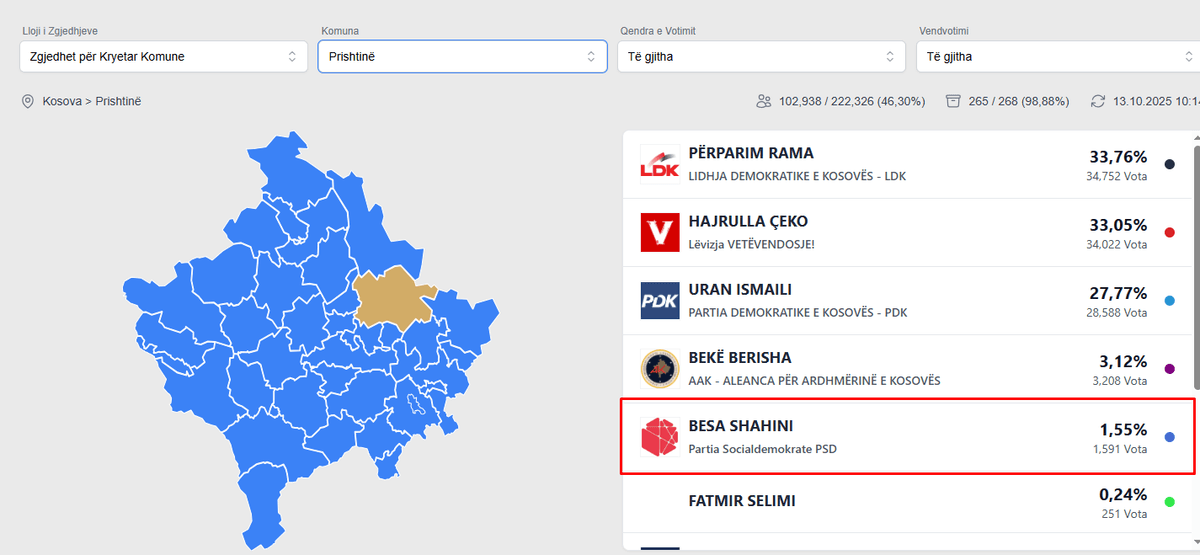The image size is (1200, 555).
Task: Click the PSD red polygon logo
Action: (x=660, y=437)
